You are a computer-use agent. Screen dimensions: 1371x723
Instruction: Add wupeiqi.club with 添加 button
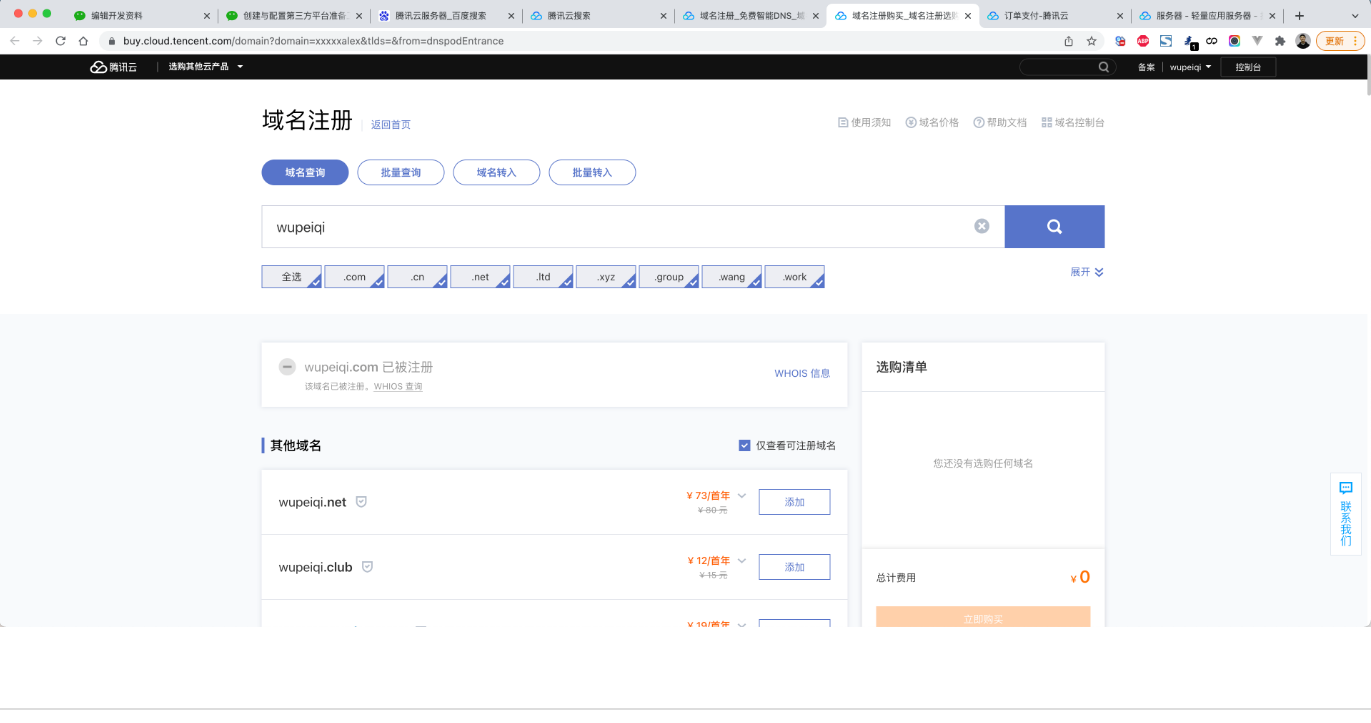click(794, 567)
